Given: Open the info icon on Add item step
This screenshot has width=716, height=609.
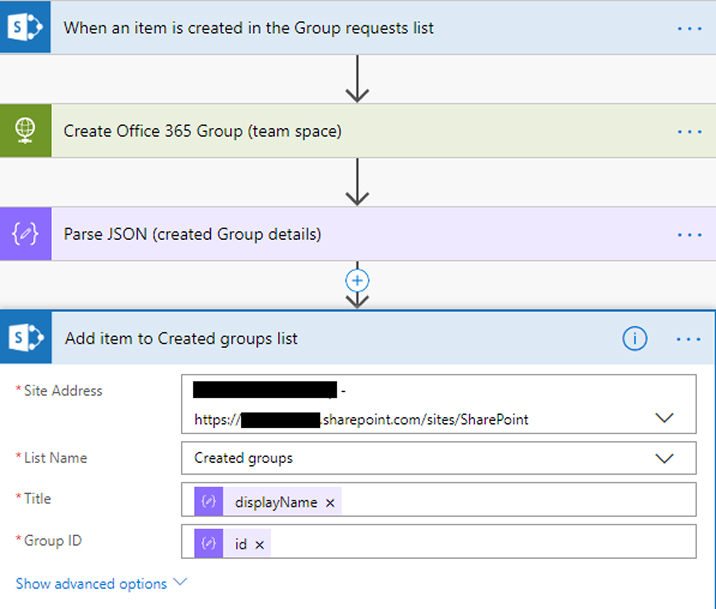Looking at the screenshot, I should [634, 339].
